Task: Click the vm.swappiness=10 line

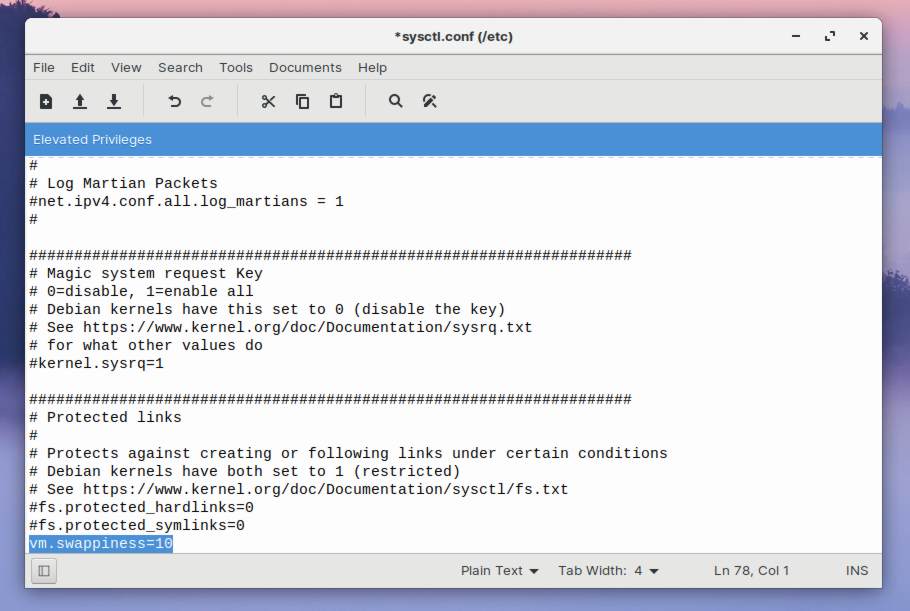Action: (101, 544)
